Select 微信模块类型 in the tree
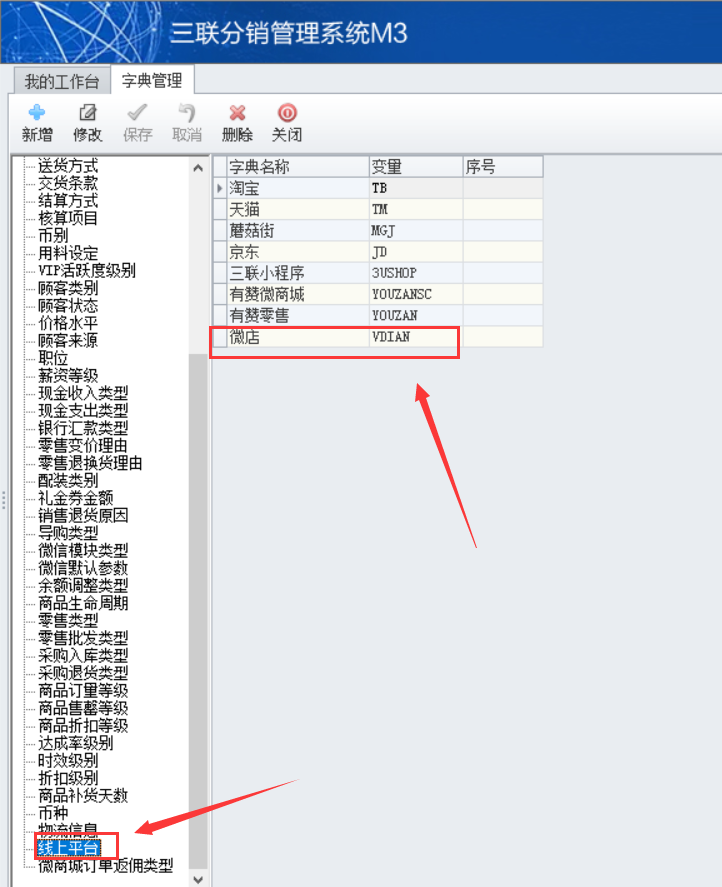The height and width of the screenshot is (887, 722). tap(83, 550)
